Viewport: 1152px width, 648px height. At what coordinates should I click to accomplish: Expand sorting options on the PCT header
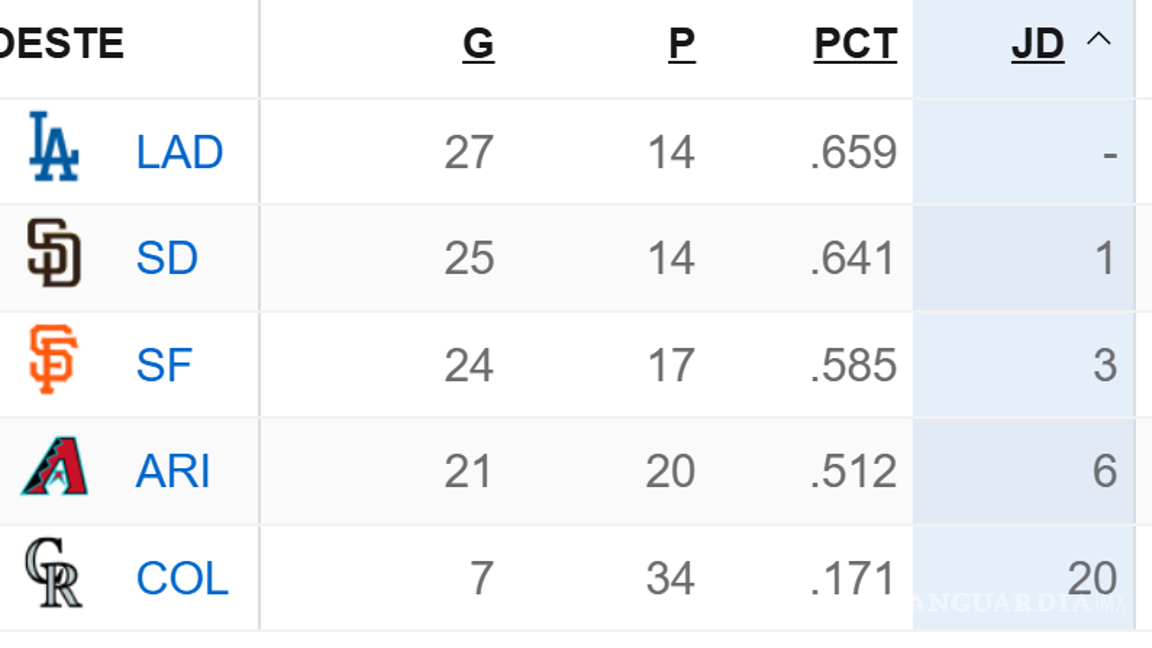pos(855,44)
